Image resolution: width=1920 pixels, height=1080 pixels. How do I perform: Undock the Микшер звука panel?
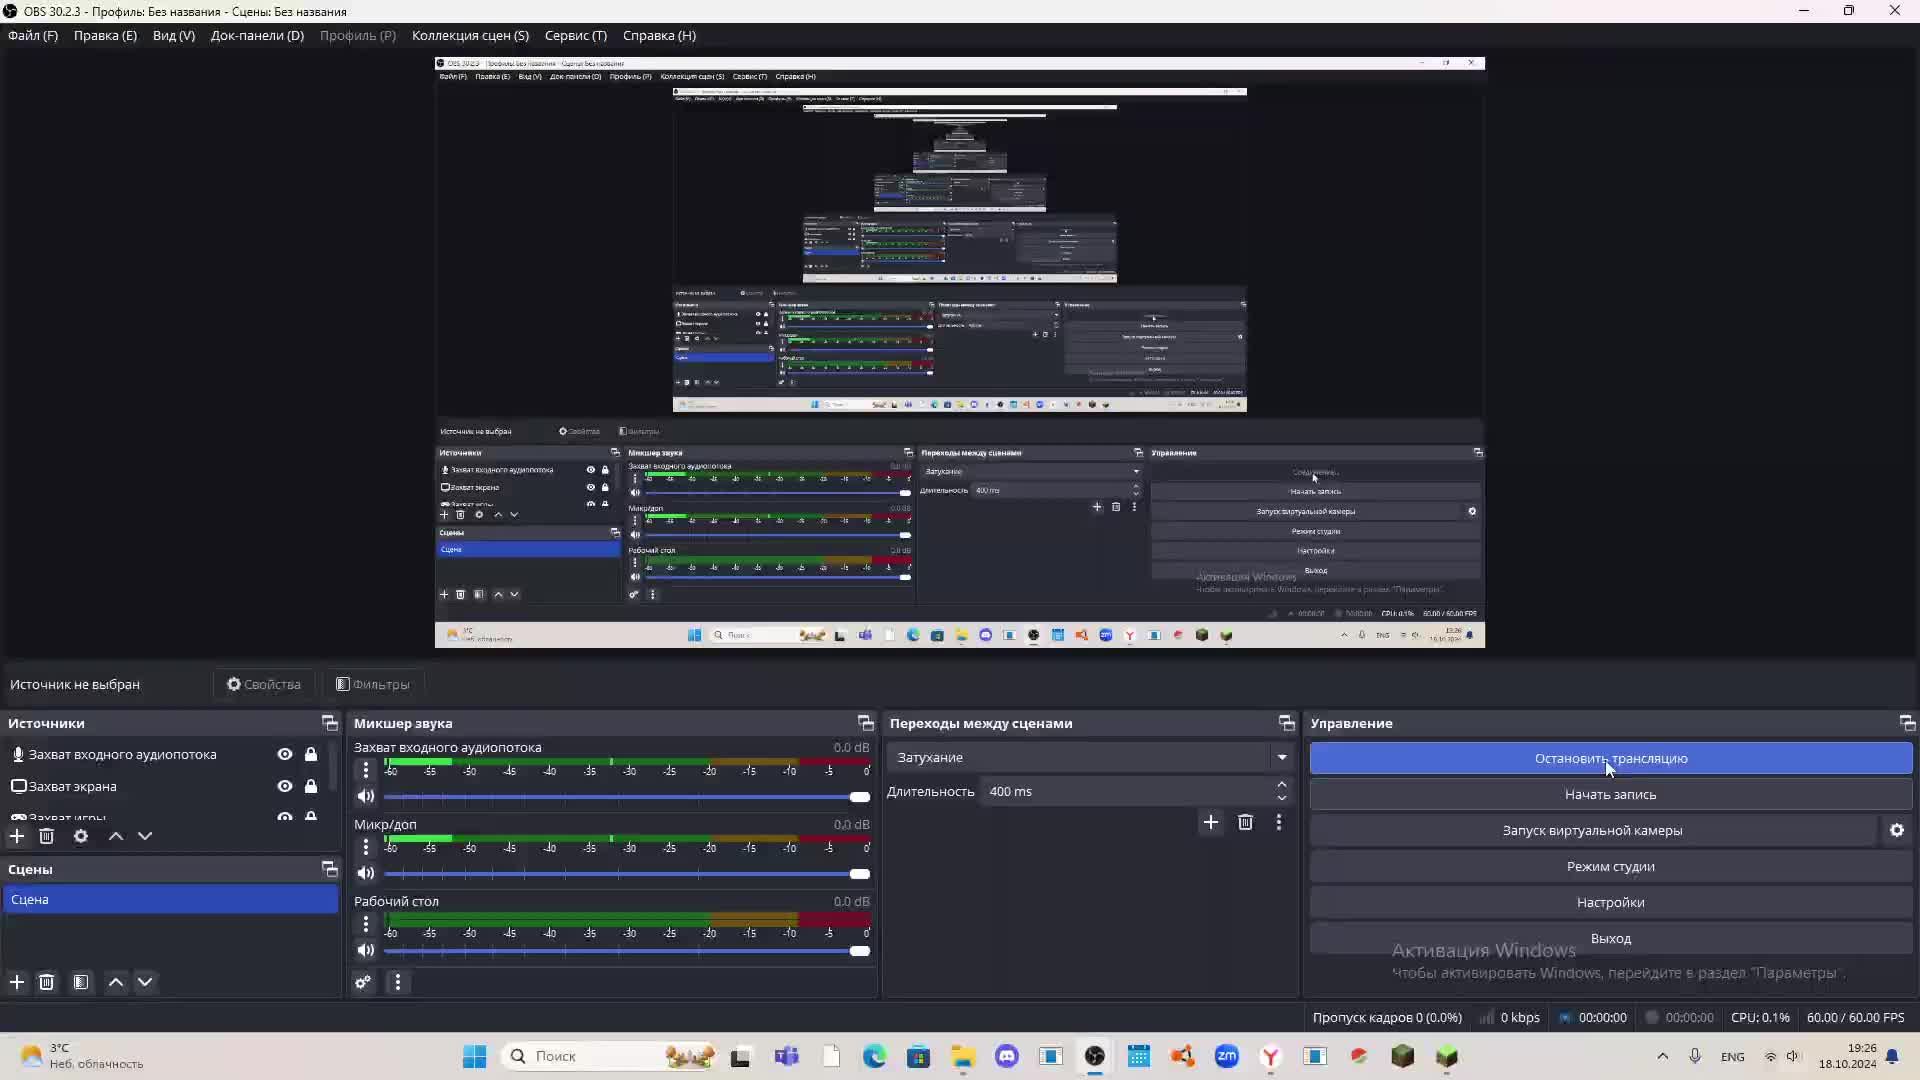pos(865,723)
